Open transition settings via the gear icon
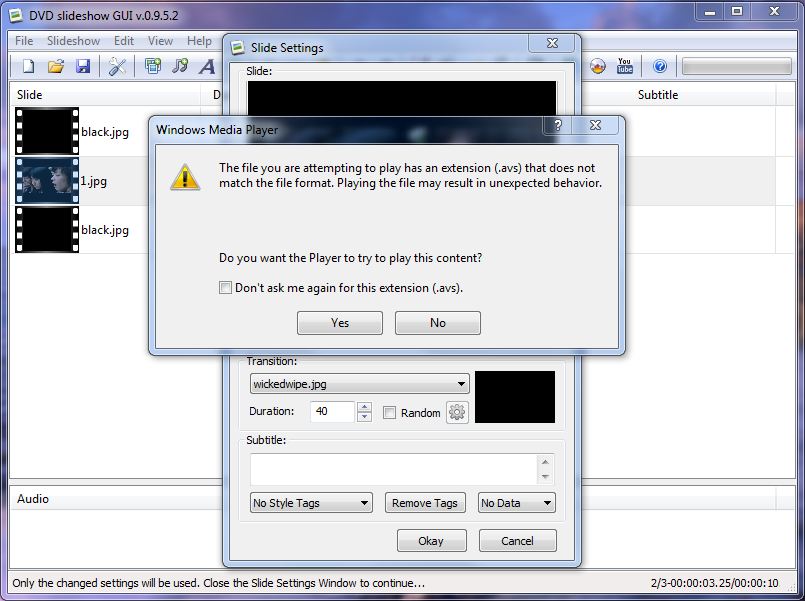This screenshot has height=601, width=805. (457, 412)
